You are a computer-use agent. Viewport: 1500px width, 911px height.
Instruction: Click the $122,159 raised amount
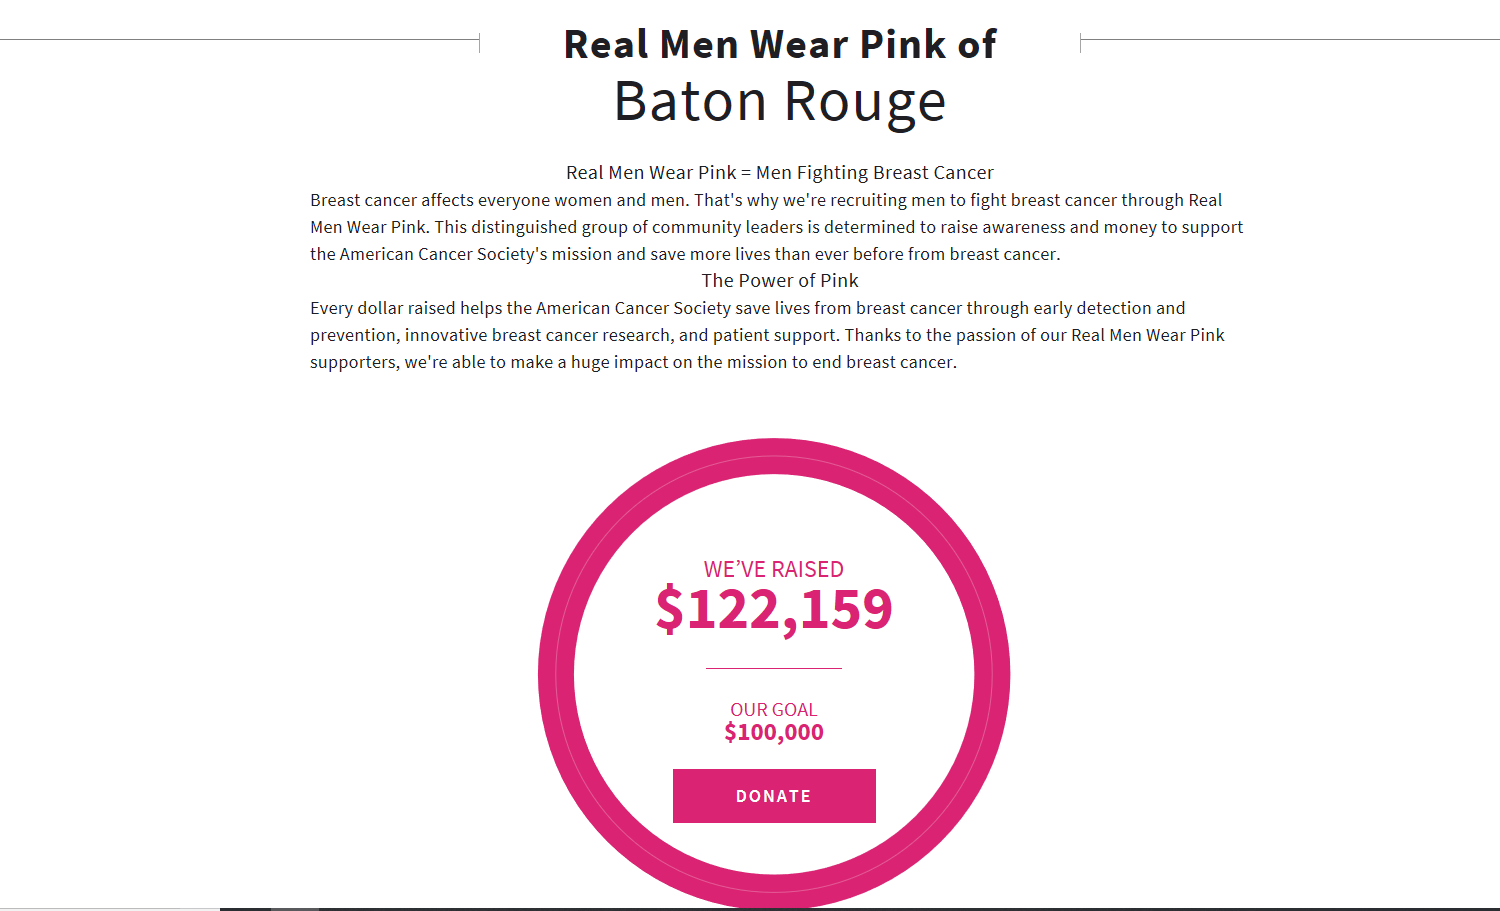[x=774, y=609]
